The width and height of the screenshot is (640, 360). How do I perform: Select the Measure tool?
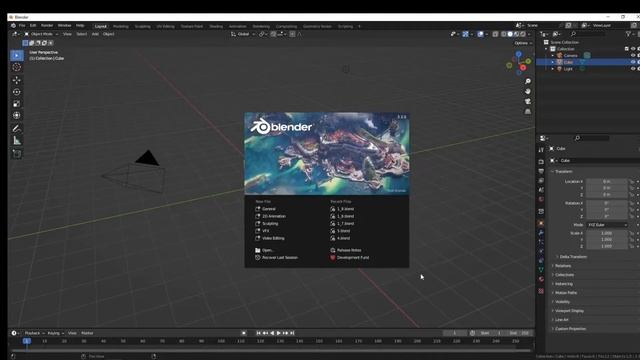click(x=17, y=141)
